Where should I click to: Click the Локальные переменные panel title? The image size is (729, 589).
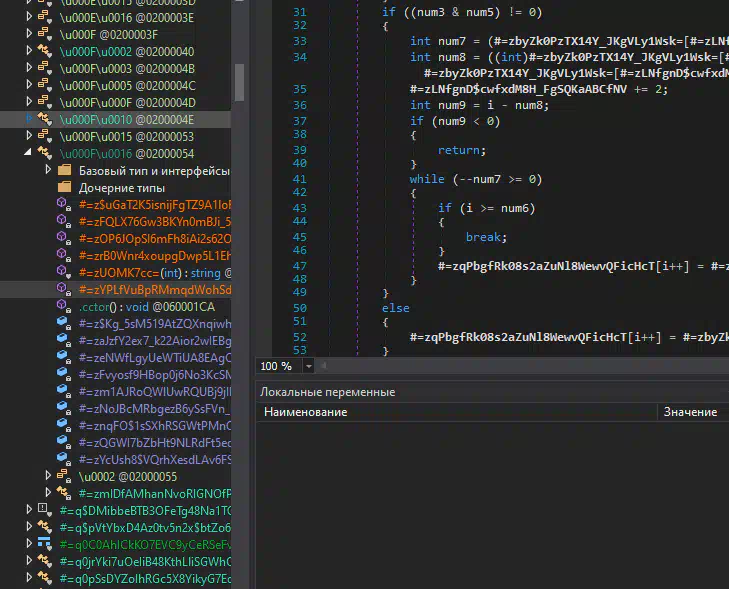tap(327, 392)
